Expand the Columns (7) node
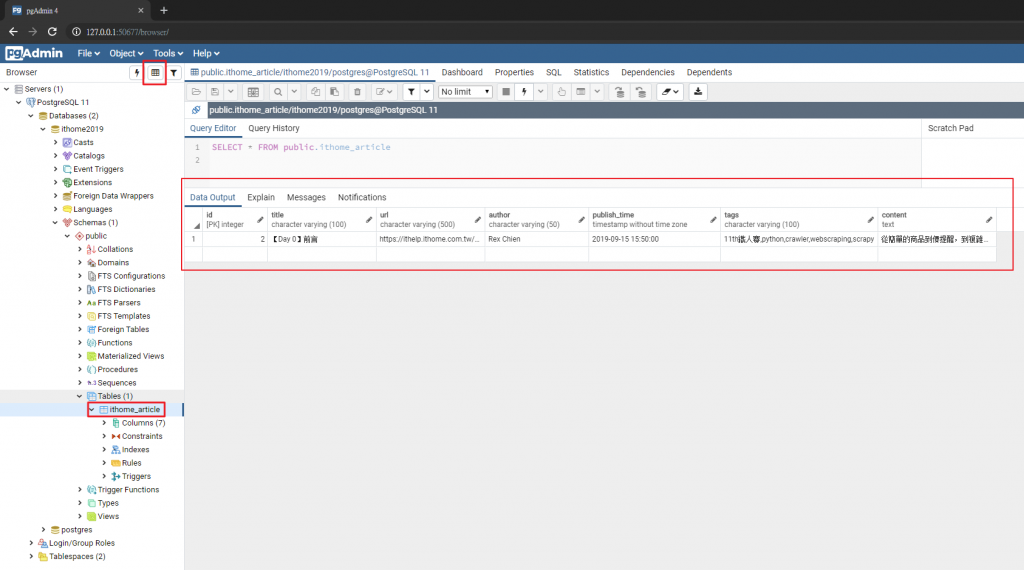The width and height of the screenshot is (1024, 570). click(x=104, y=423)
